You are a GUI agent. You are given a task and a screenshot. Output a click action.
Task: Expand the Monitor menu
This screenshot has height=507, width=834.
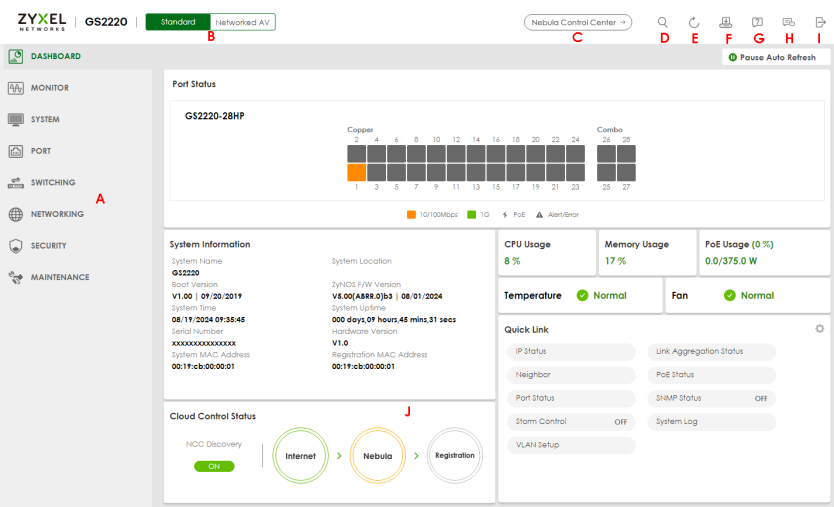[x=50, y=88]
